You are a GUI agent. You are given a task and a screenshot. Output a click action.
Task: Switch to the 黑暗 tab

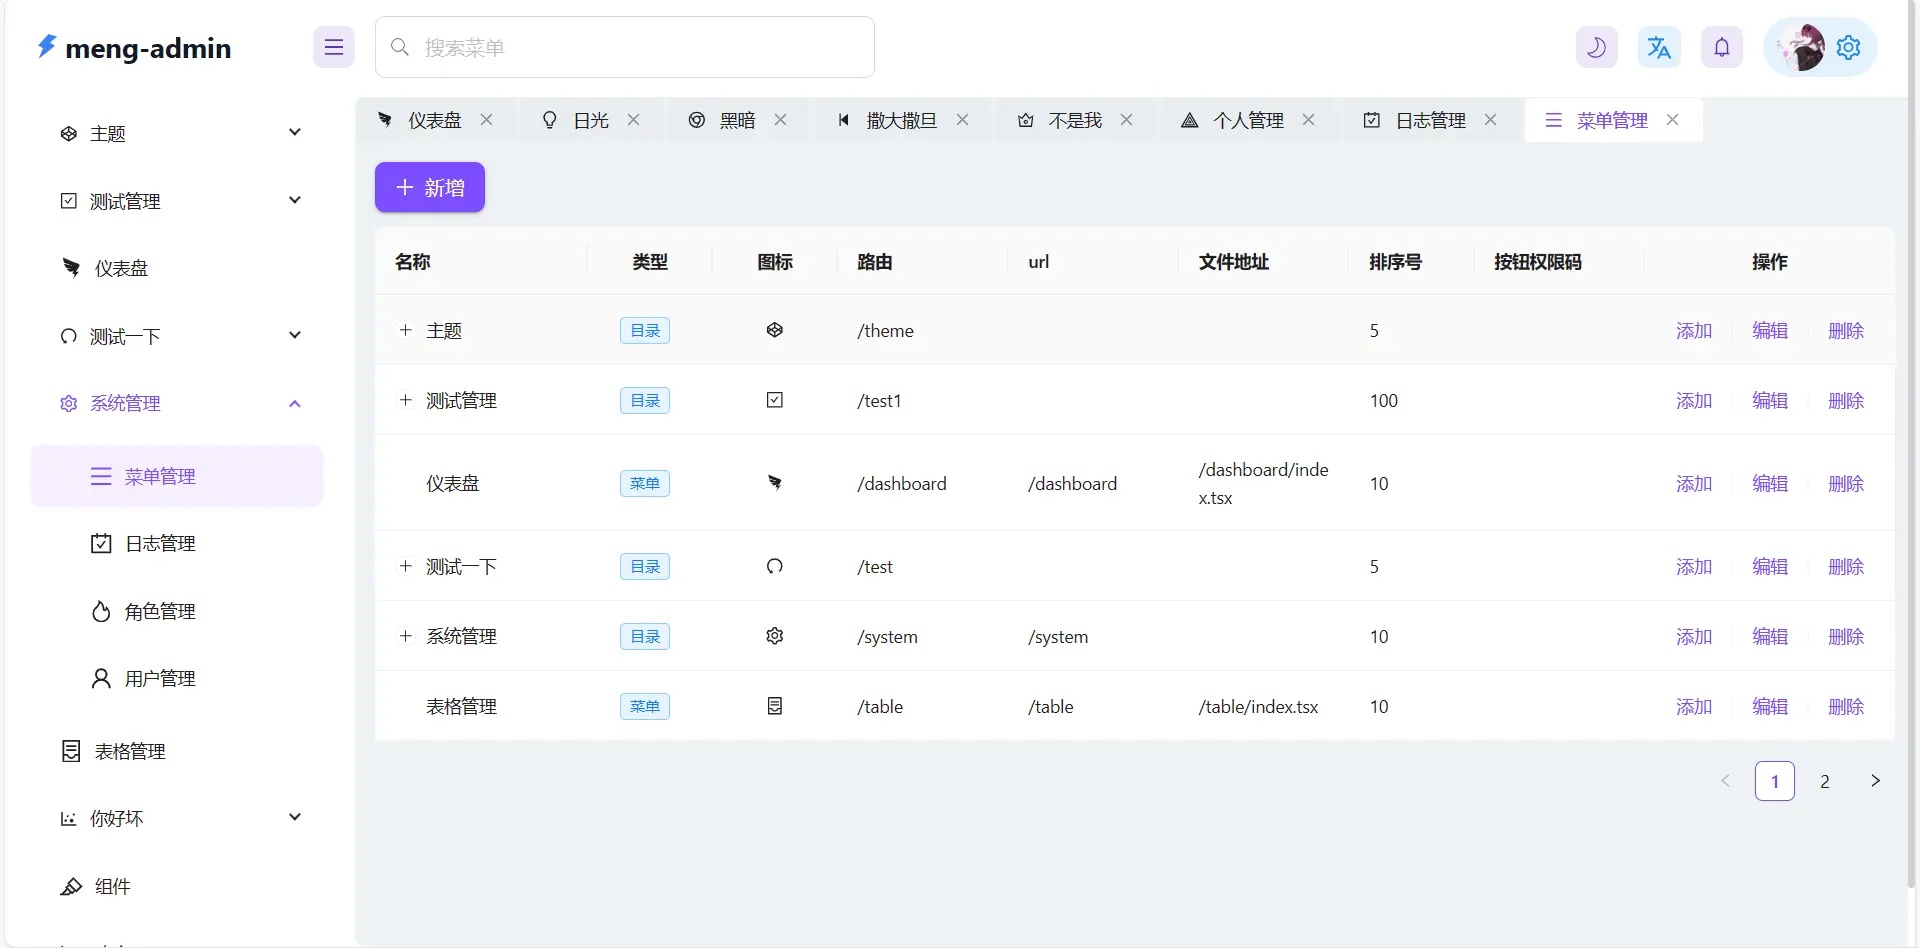pyautogui.click(x=736, y=120)
